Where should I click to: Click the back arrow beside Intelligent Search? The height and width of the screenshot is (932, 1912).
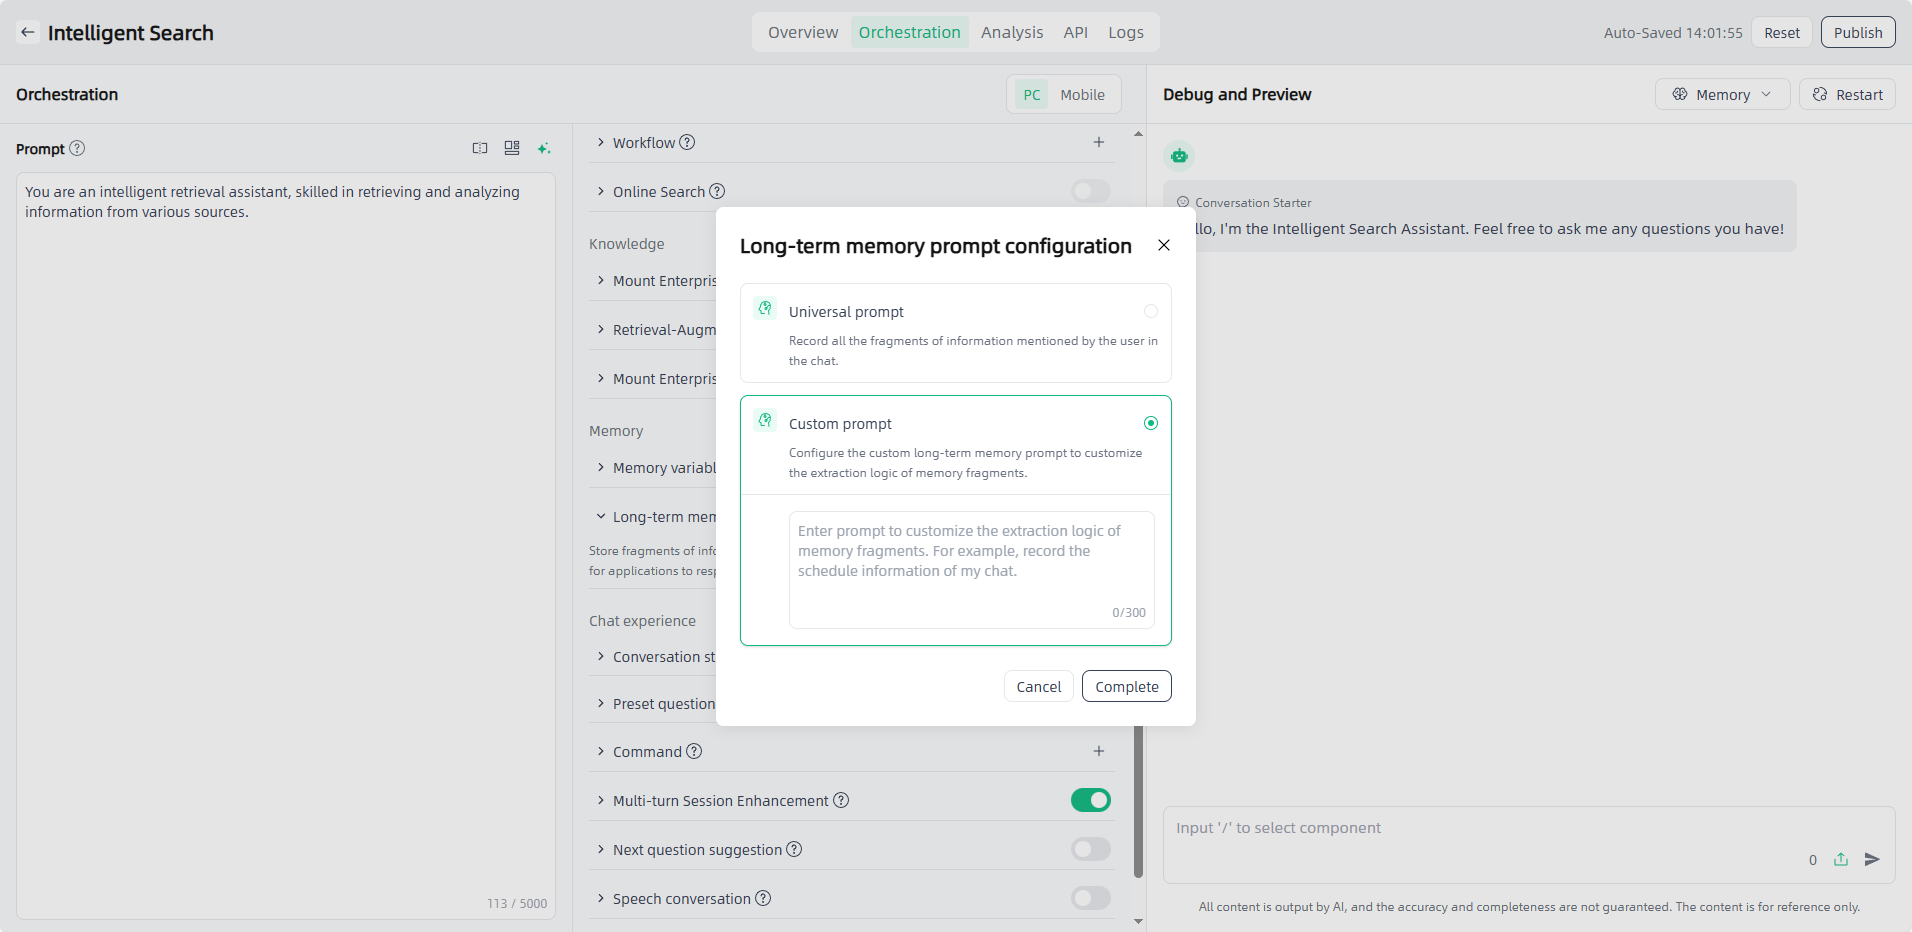coord(28,32)
